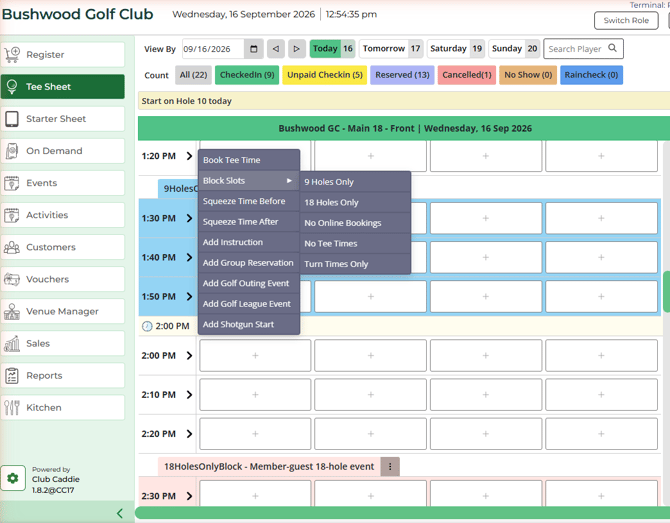Click the On Demand phone icon
The image size is (670, 523).
[x=12, y=150]
